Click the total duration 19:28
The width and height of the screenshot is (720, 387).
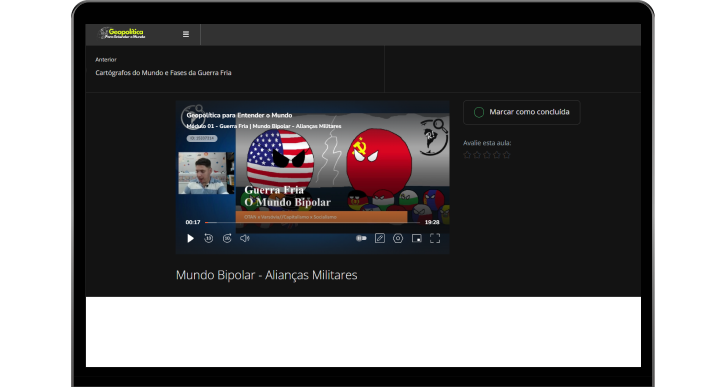(432, 222)
